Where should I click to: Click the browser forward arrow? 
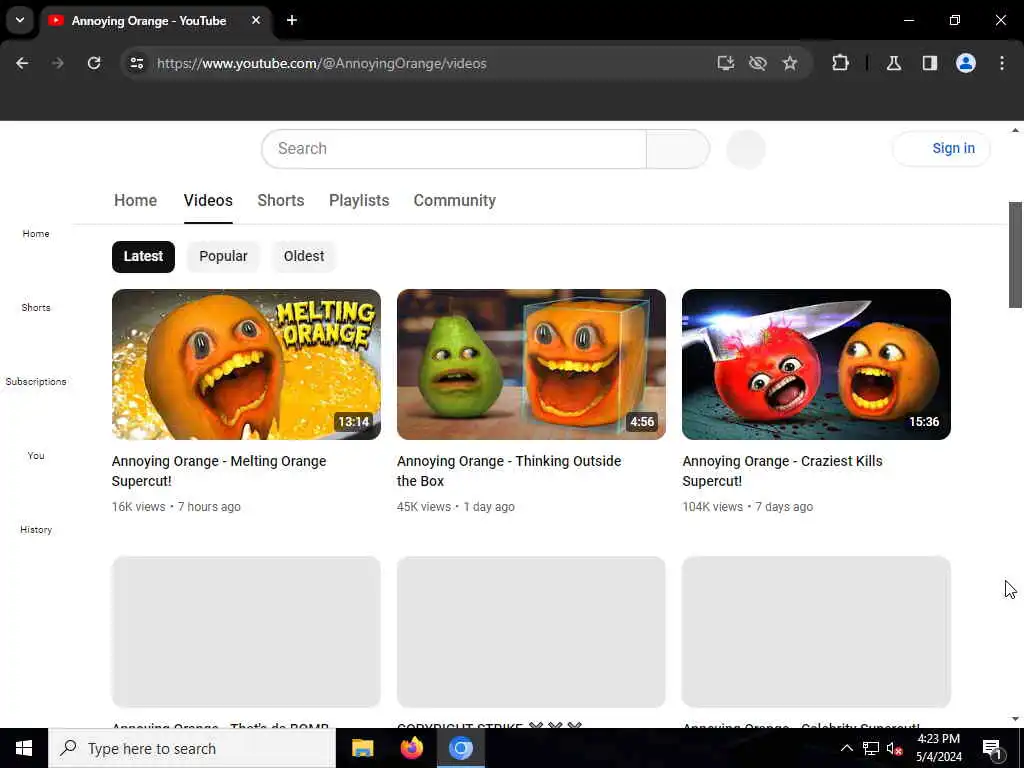click(x=58, y=63)
